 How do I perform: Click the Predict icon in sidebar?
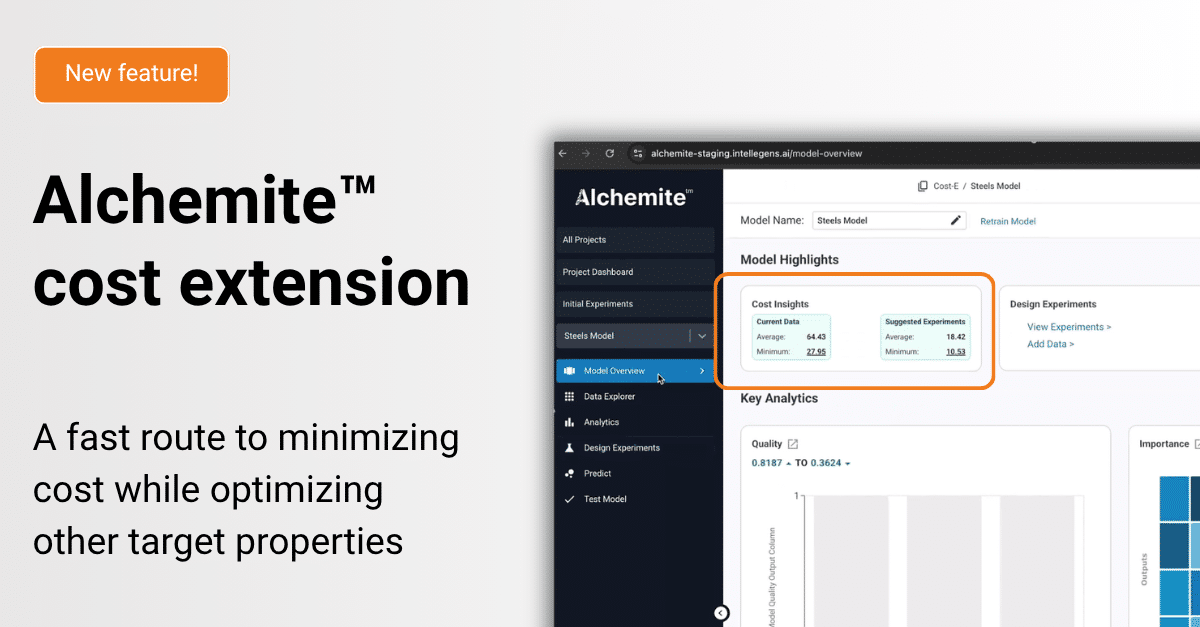click(569, 474)
